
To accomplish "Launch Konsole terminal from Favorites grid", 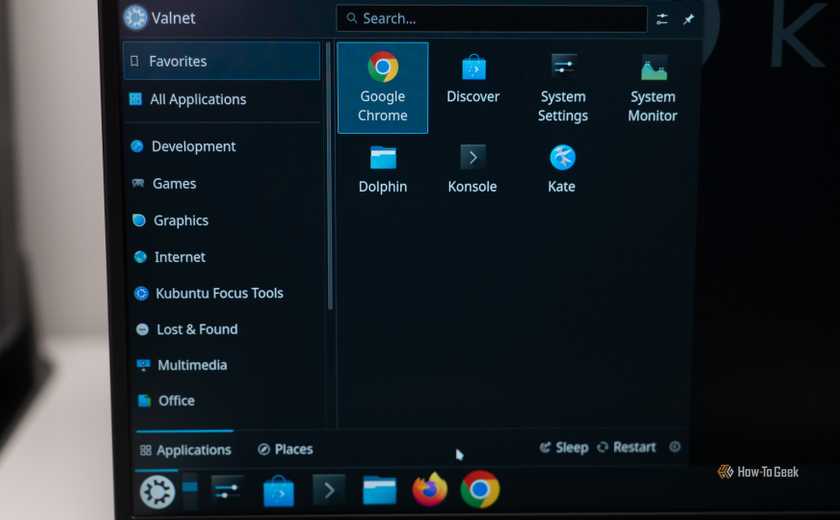I will (472, 169).
